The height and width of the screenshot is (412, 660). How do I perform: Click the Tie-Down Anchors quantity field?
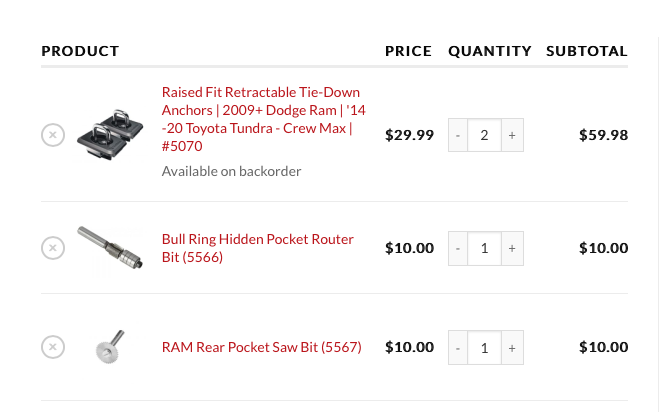[484, 135]
